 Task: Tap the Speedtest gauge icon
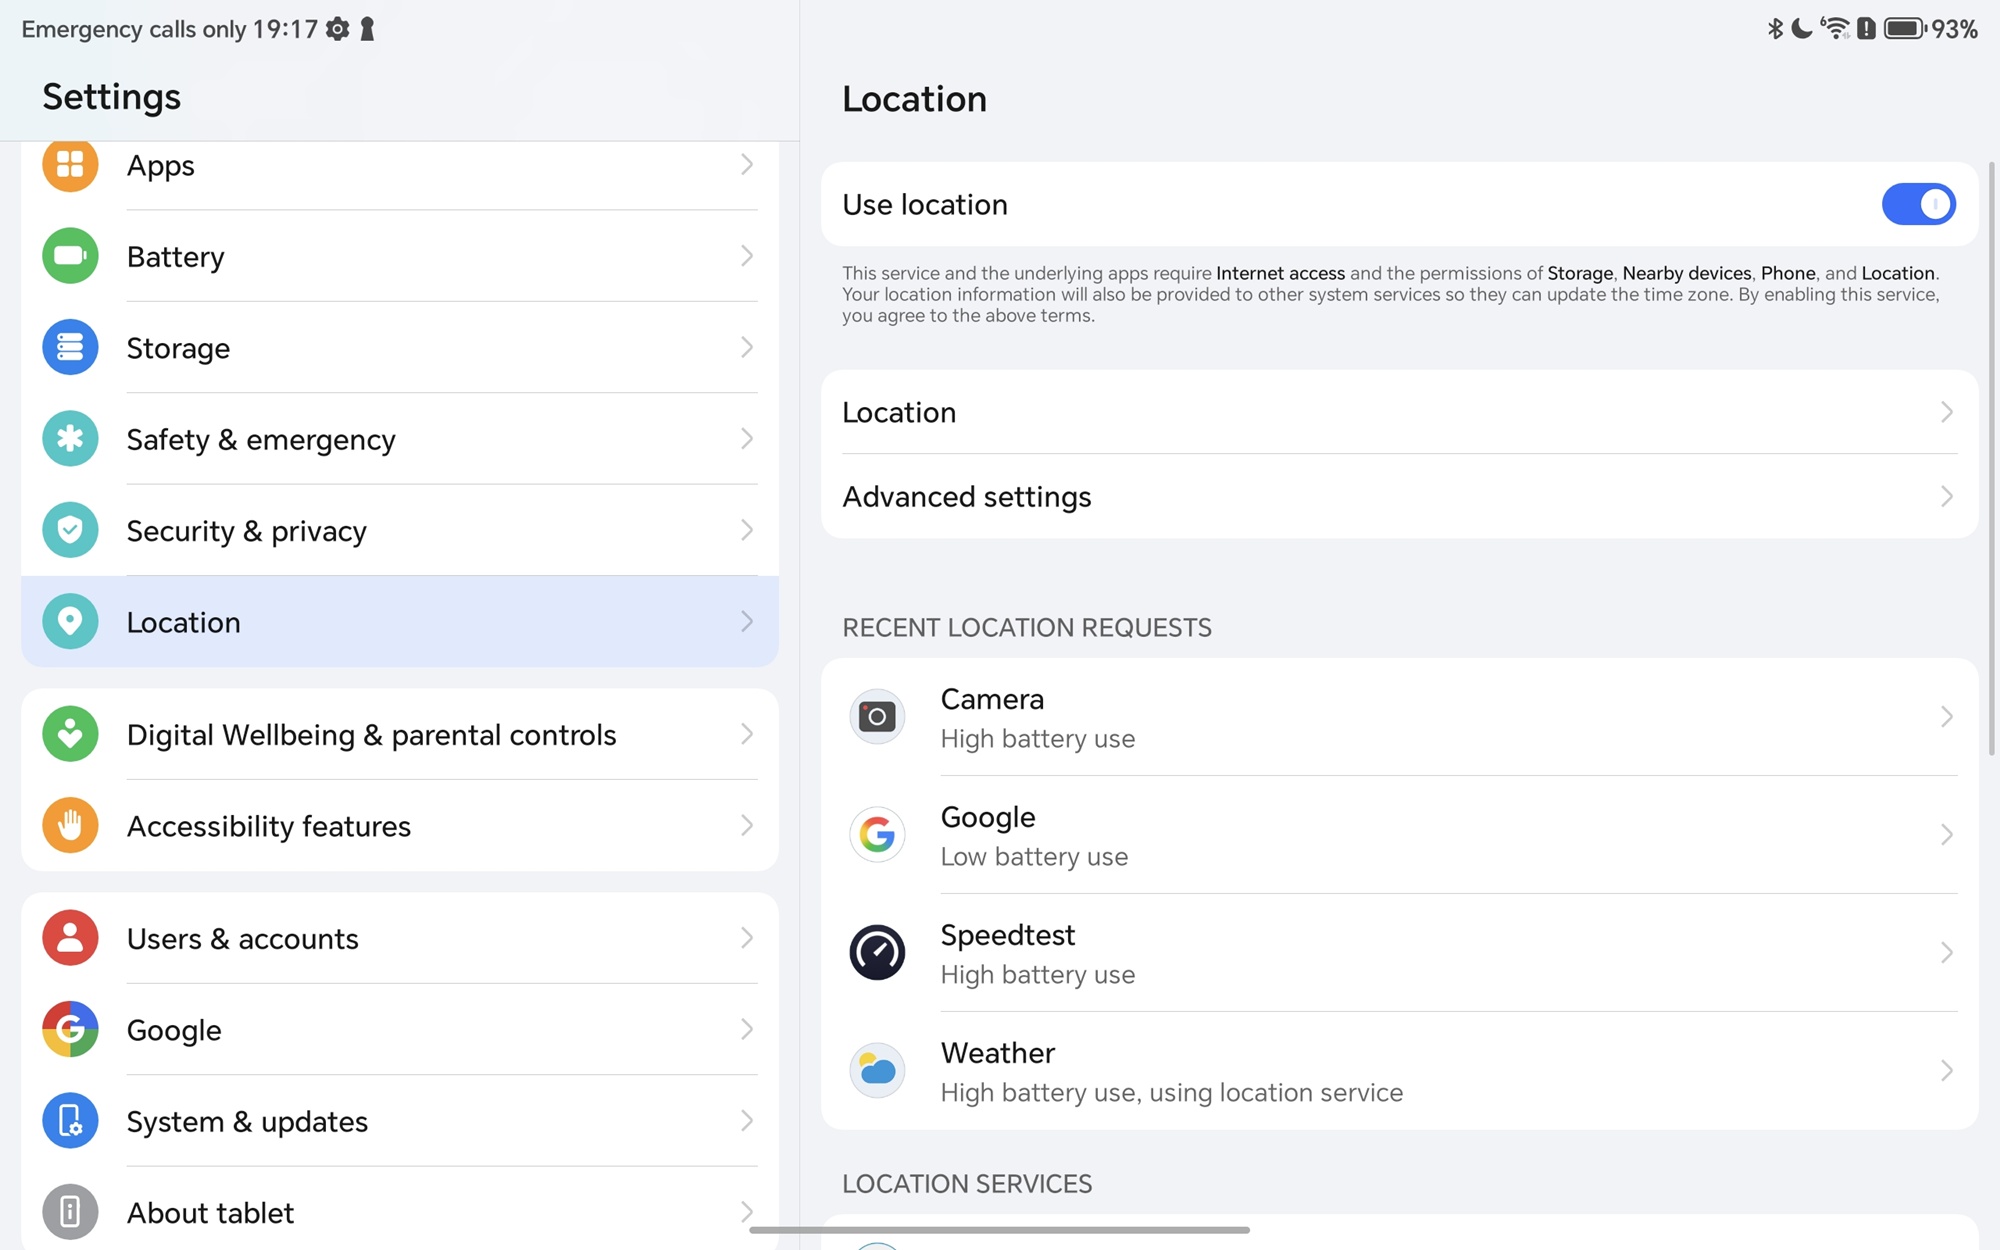877,952
